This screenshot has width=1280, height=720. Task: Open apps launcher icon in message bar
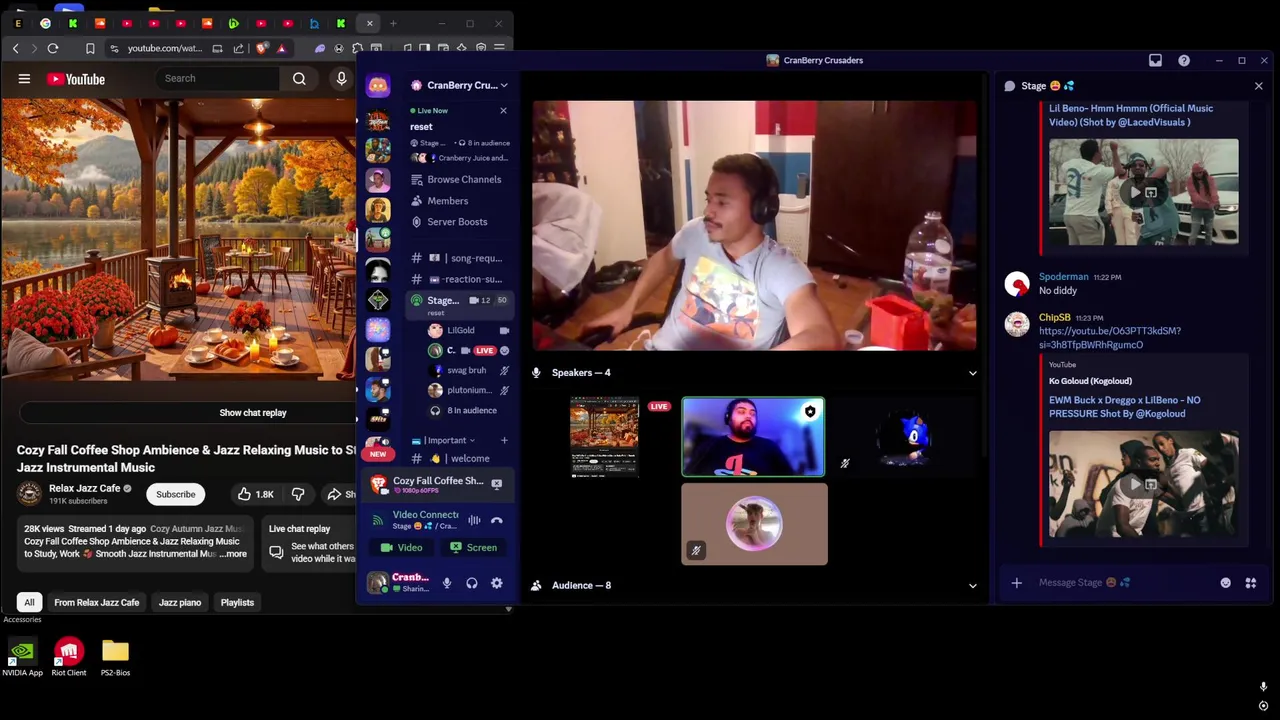pos(1250,582)
